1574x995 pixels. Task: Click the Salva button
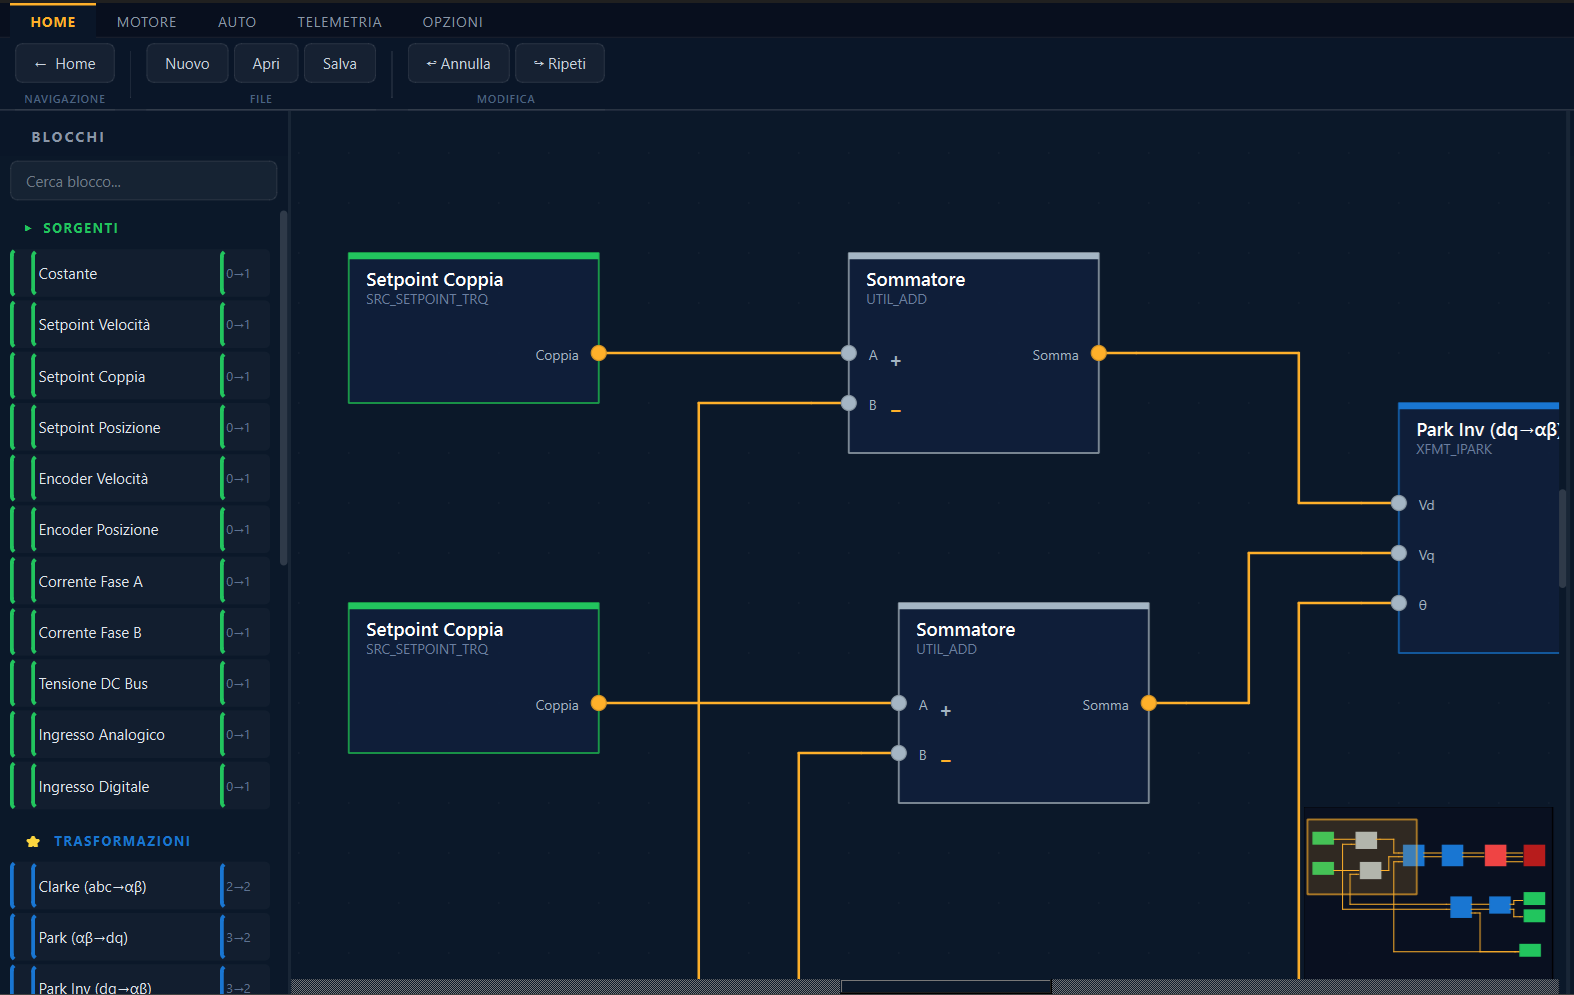[340, 63]
